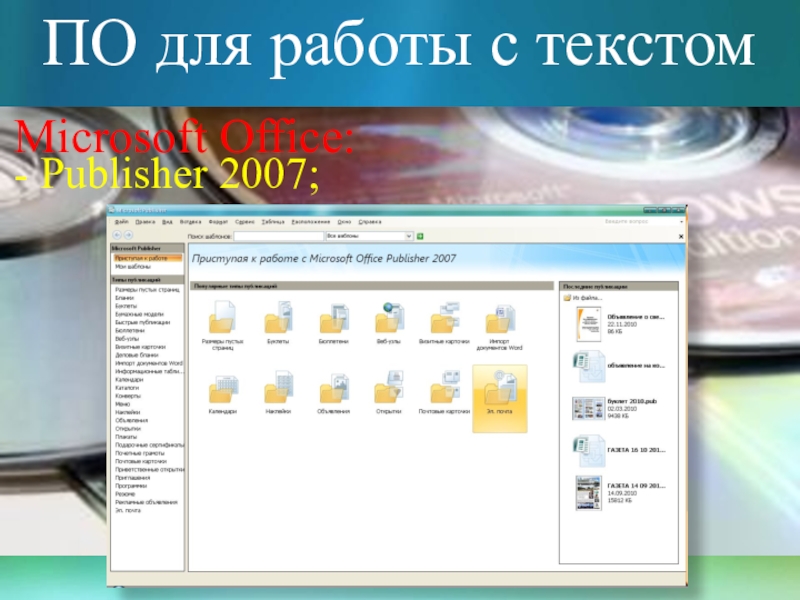
Task: Select Резюме in the publication types list
Action: (125, 493)
